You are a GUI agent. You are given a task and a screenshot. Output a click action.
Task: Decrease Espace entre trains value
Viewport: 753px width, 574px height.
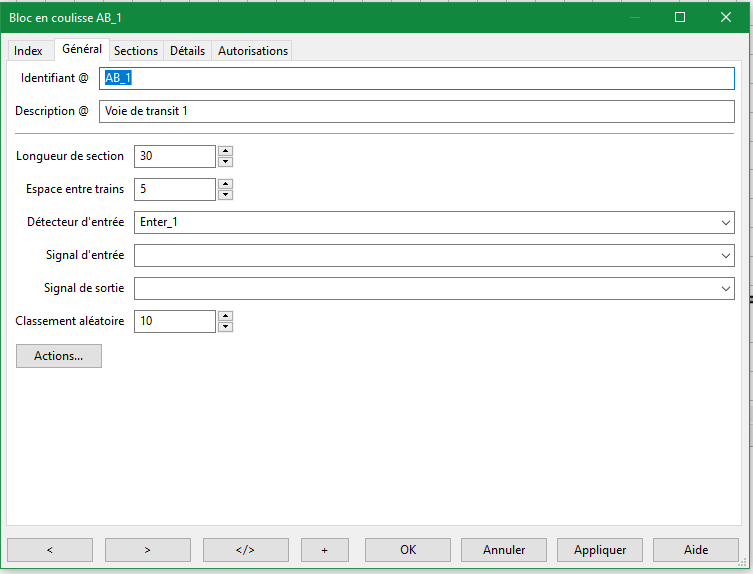point(225,195)
